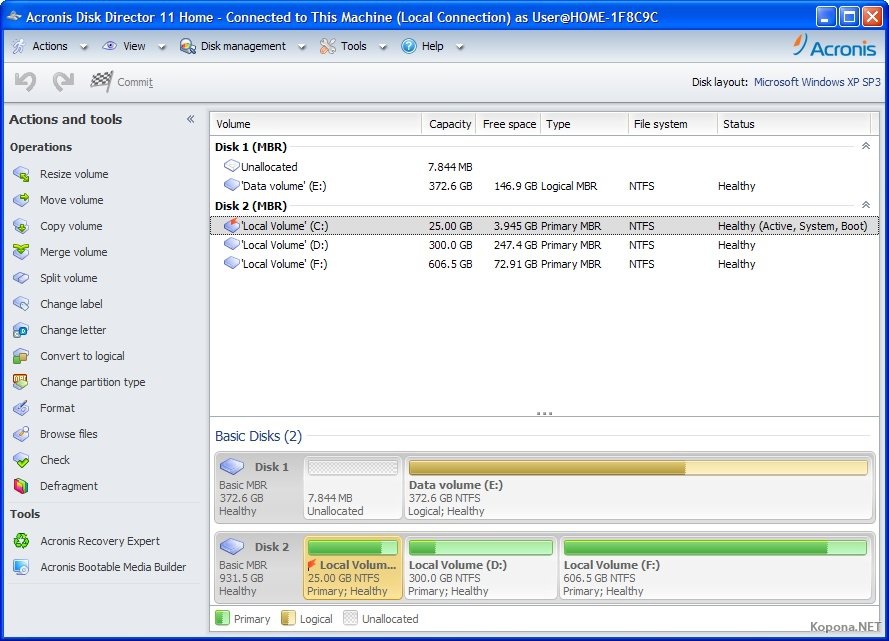
Task: Click the Check volume icon
Action: 21,460
